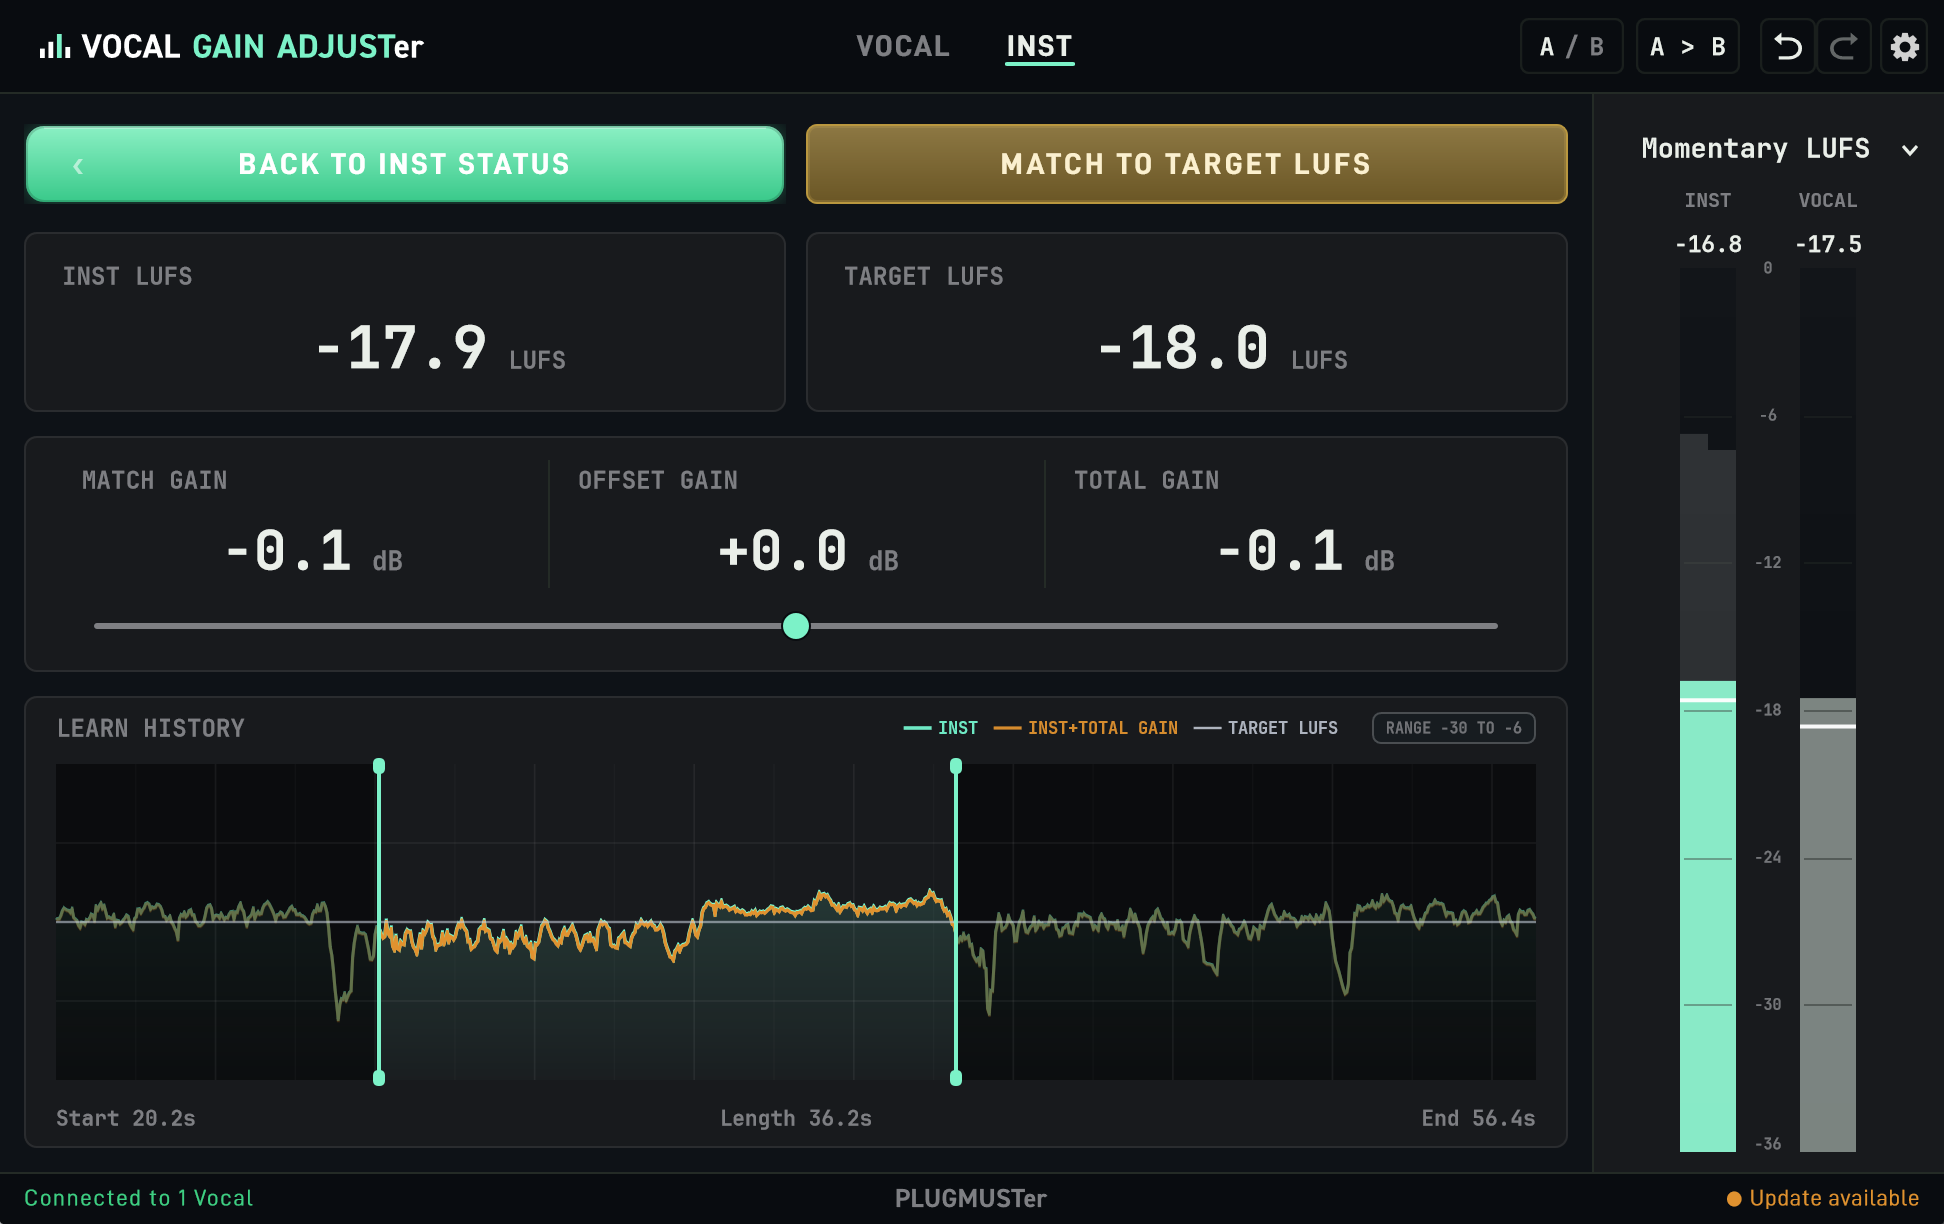The height and width of the screenshot is (1224, 1944).
Task: Click the INST LUFS -17.9 readout
Action: point(403,349)
